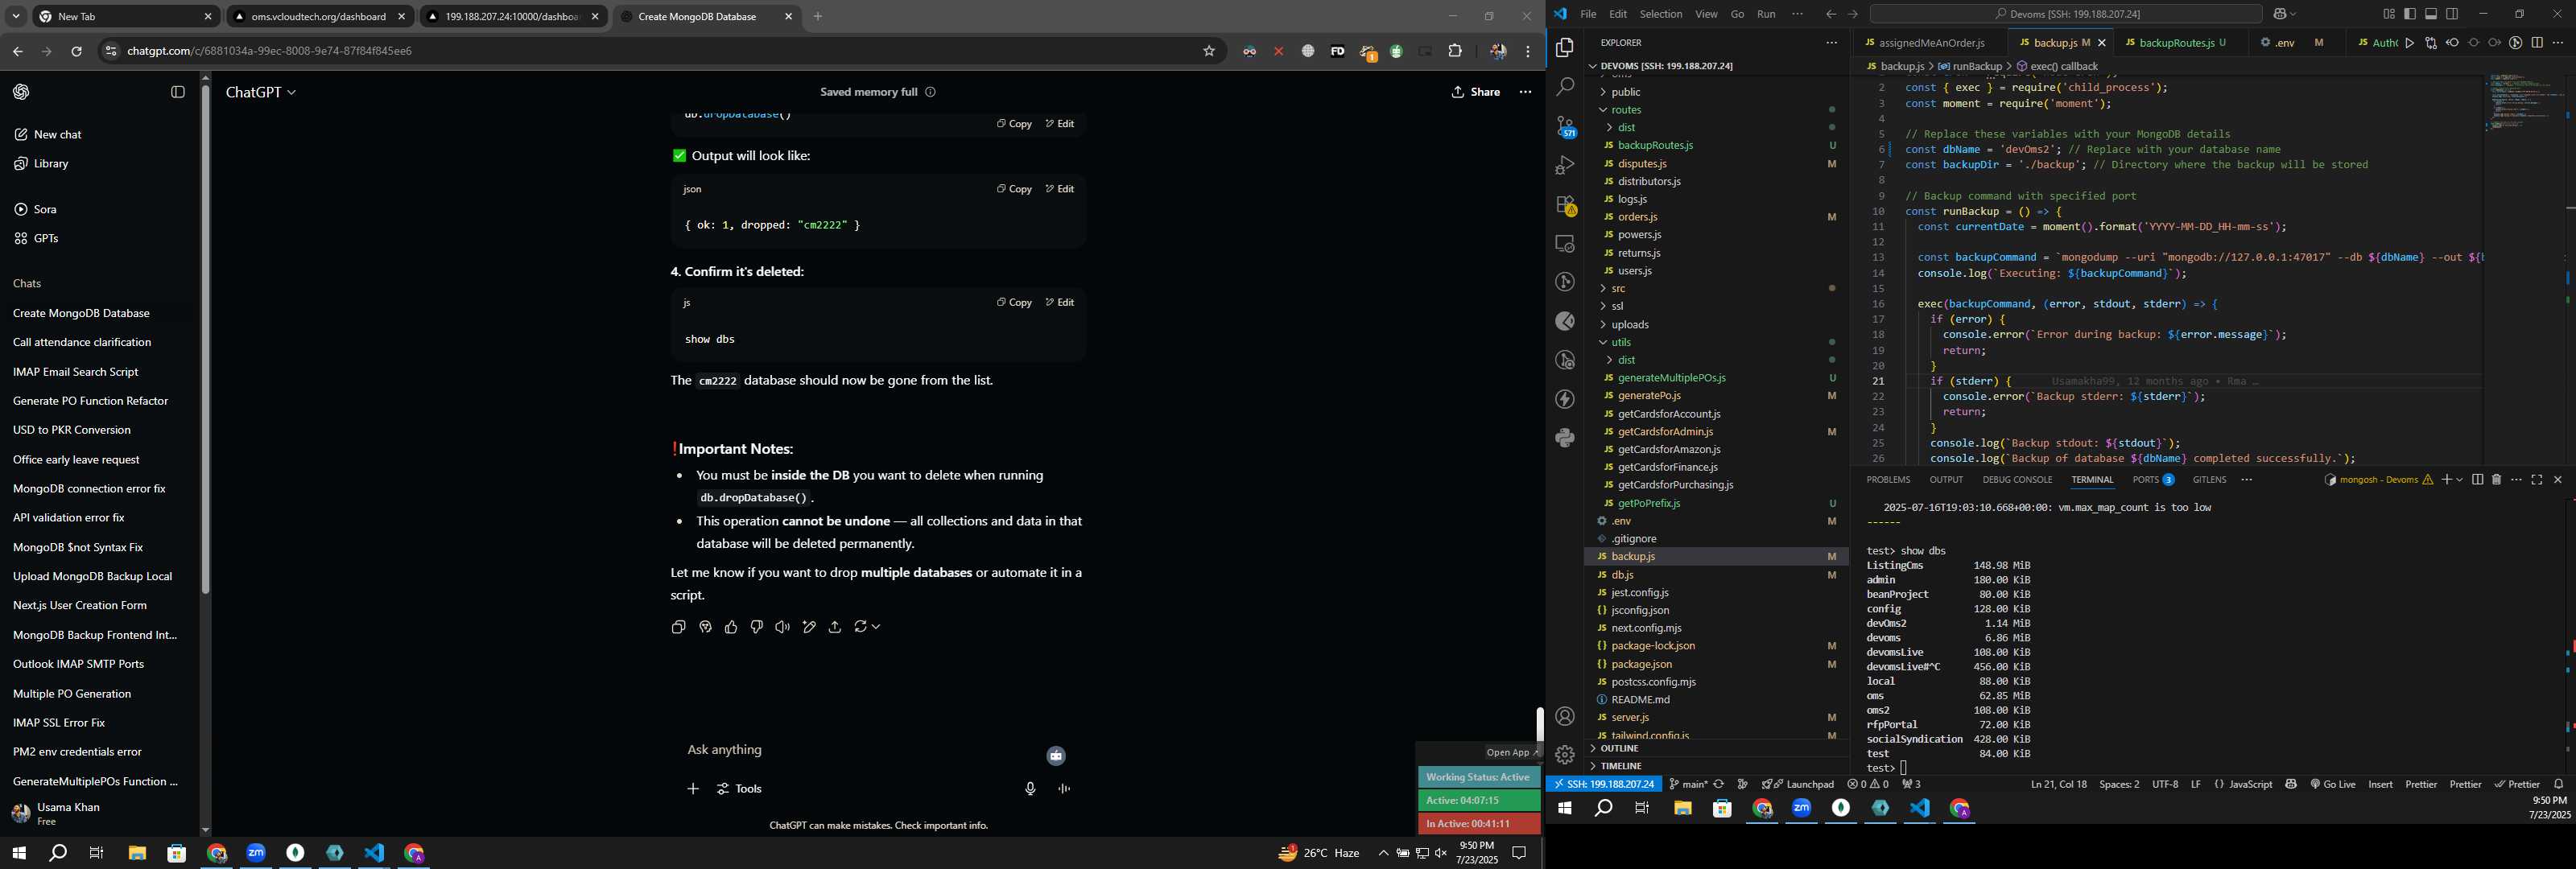Screen dimensions: 2576x869
Task: Click the Share button in ChatGPT
Action: [x=1476, y=92]
